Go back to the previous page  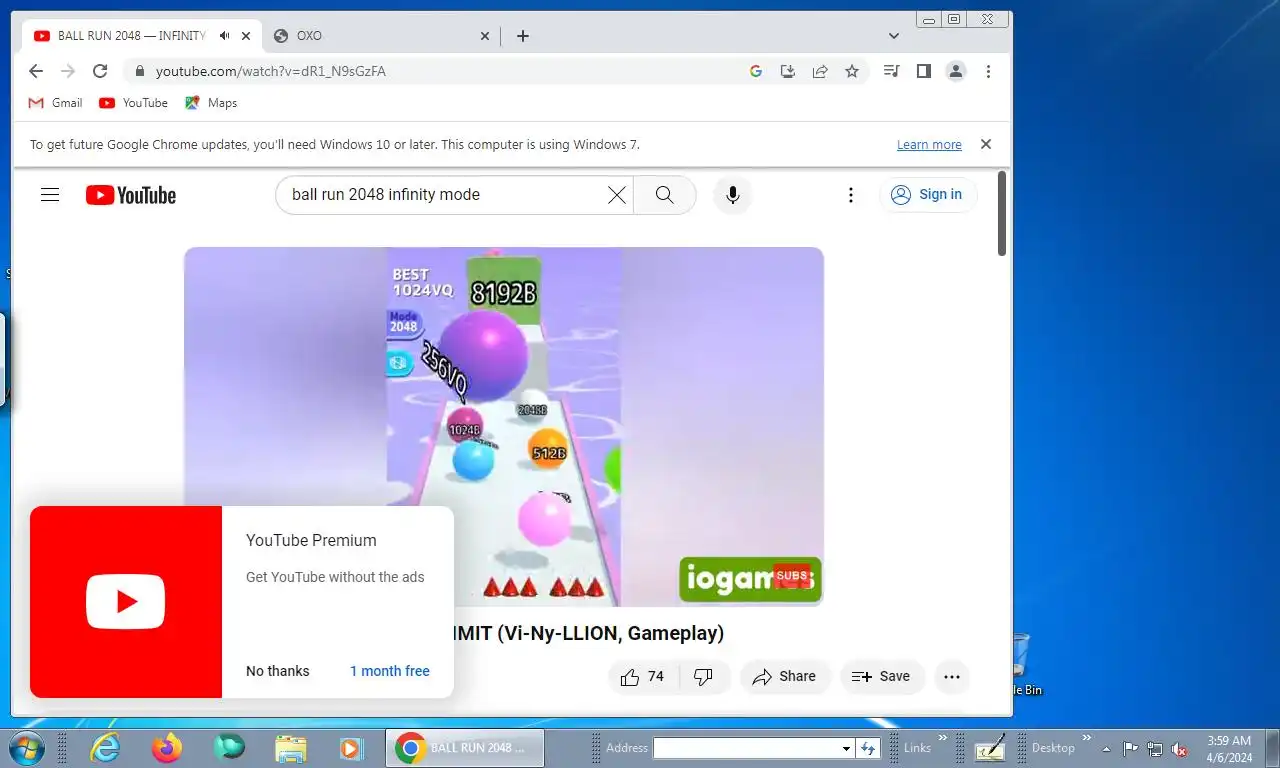click(x=36, y=71)
